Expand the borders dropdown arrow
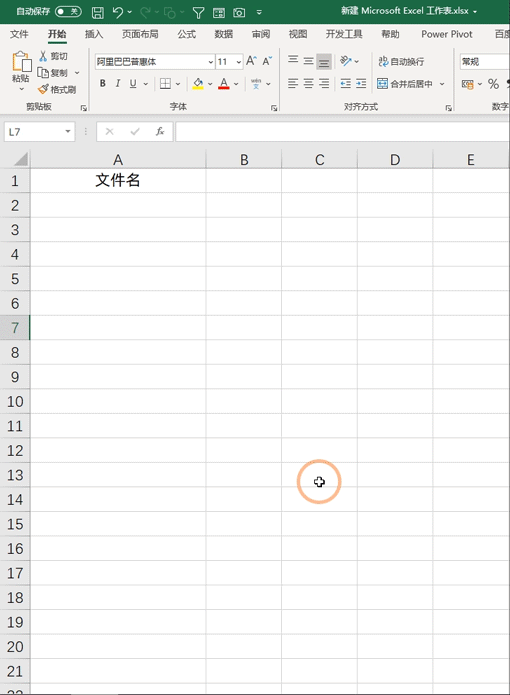Viewport: 510px width, 695px height. pyautogui.click(x=178, y=84)
